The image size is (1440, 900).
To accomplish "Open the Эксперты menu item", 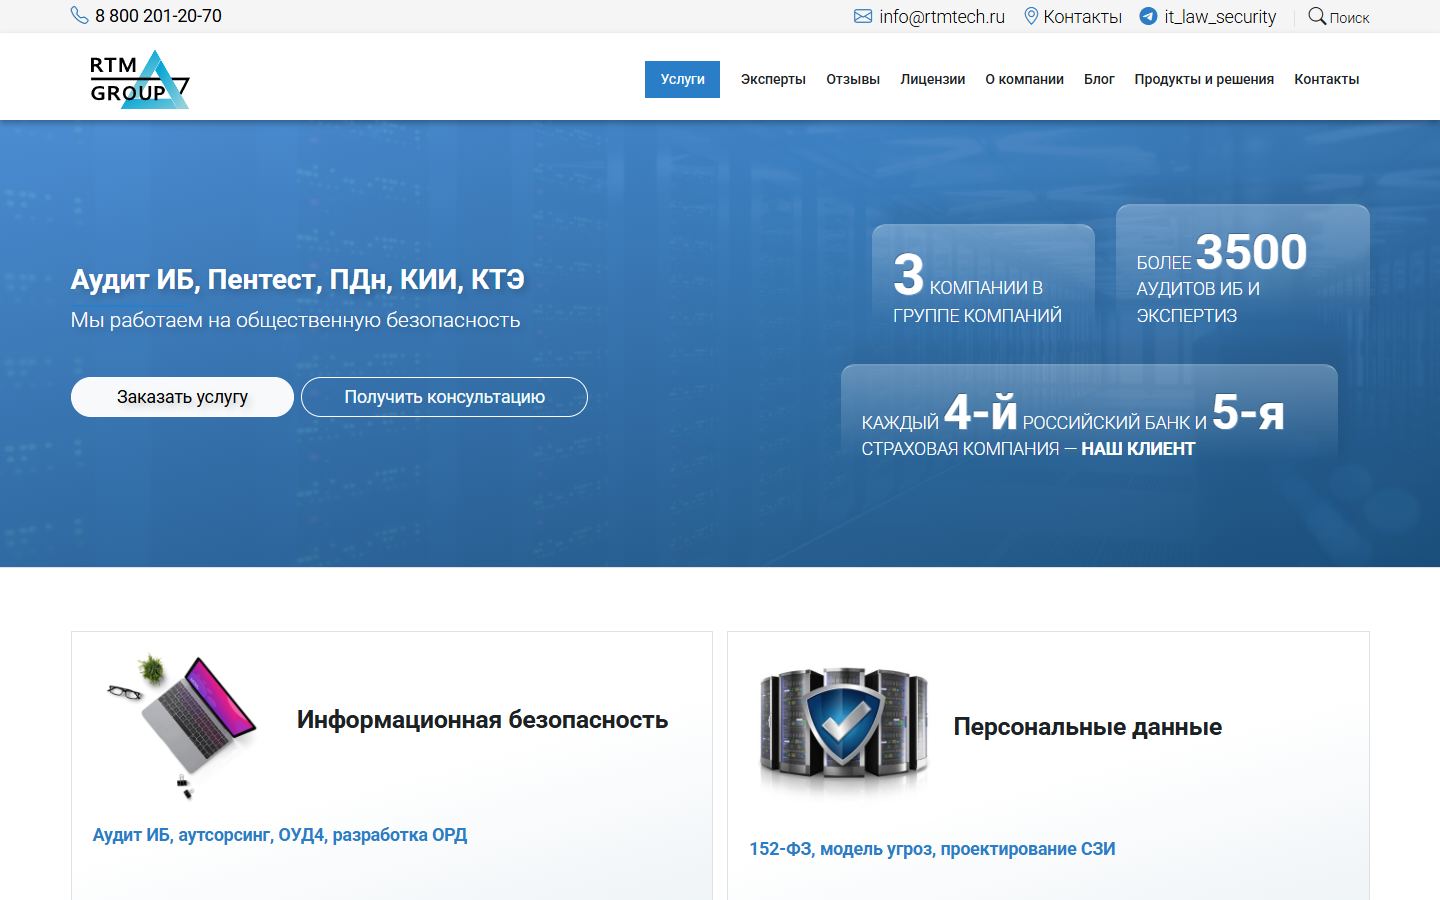I will tap(773, 79).
